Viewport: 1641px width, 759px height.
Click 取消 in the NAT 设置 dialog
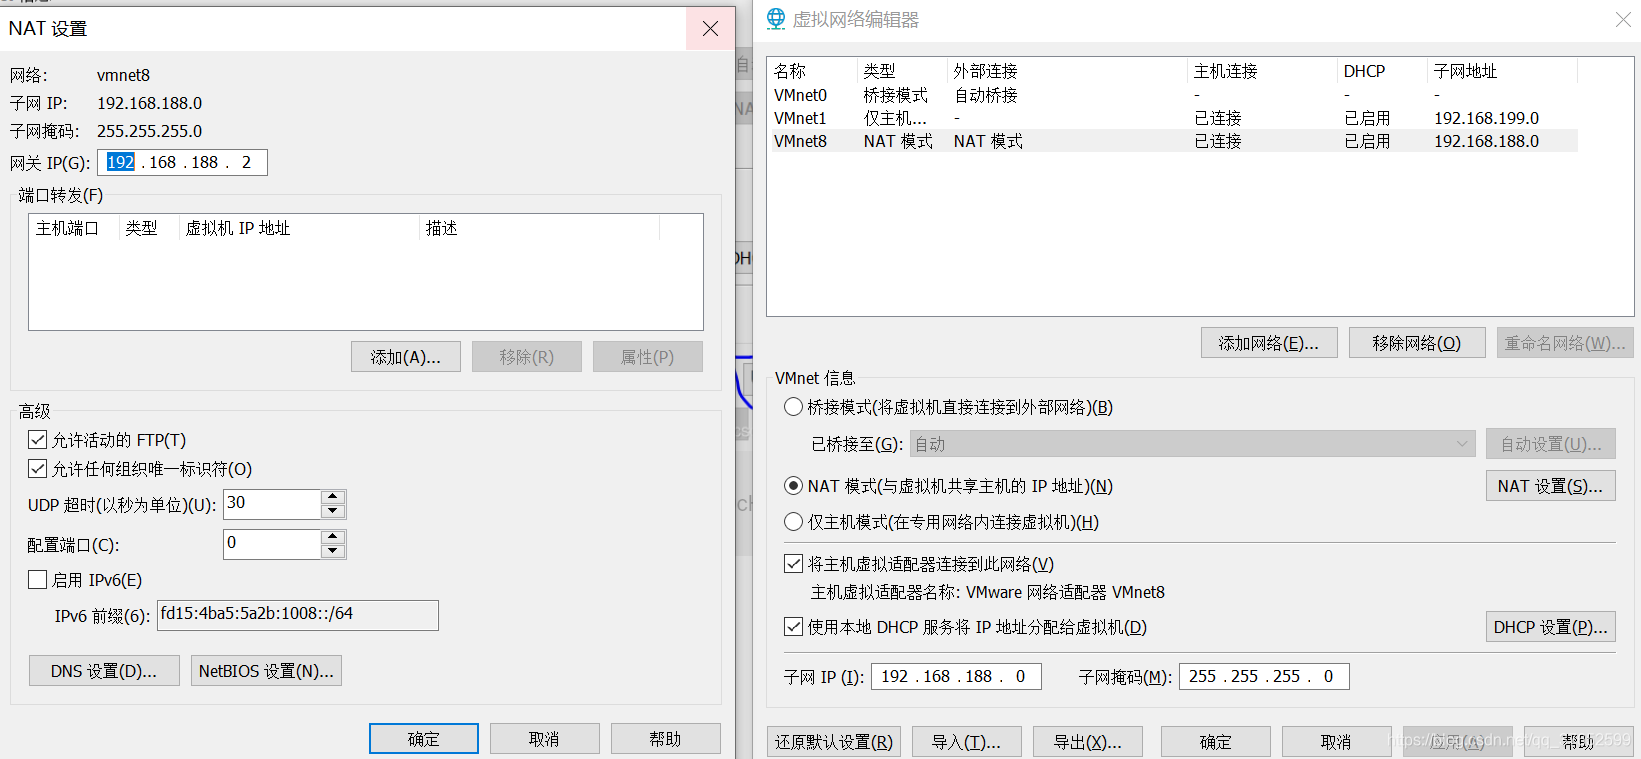pos(544,739)
